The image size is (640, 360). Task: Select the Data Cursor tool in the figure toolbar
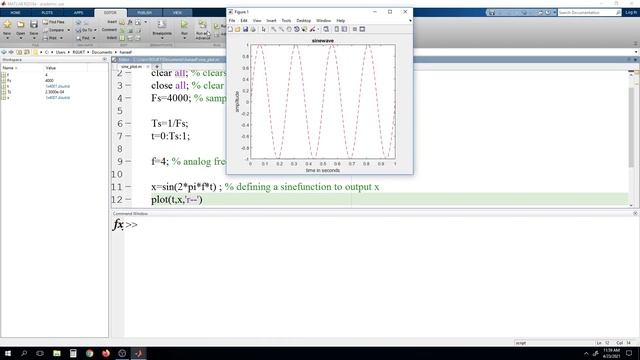pos(304,29)
